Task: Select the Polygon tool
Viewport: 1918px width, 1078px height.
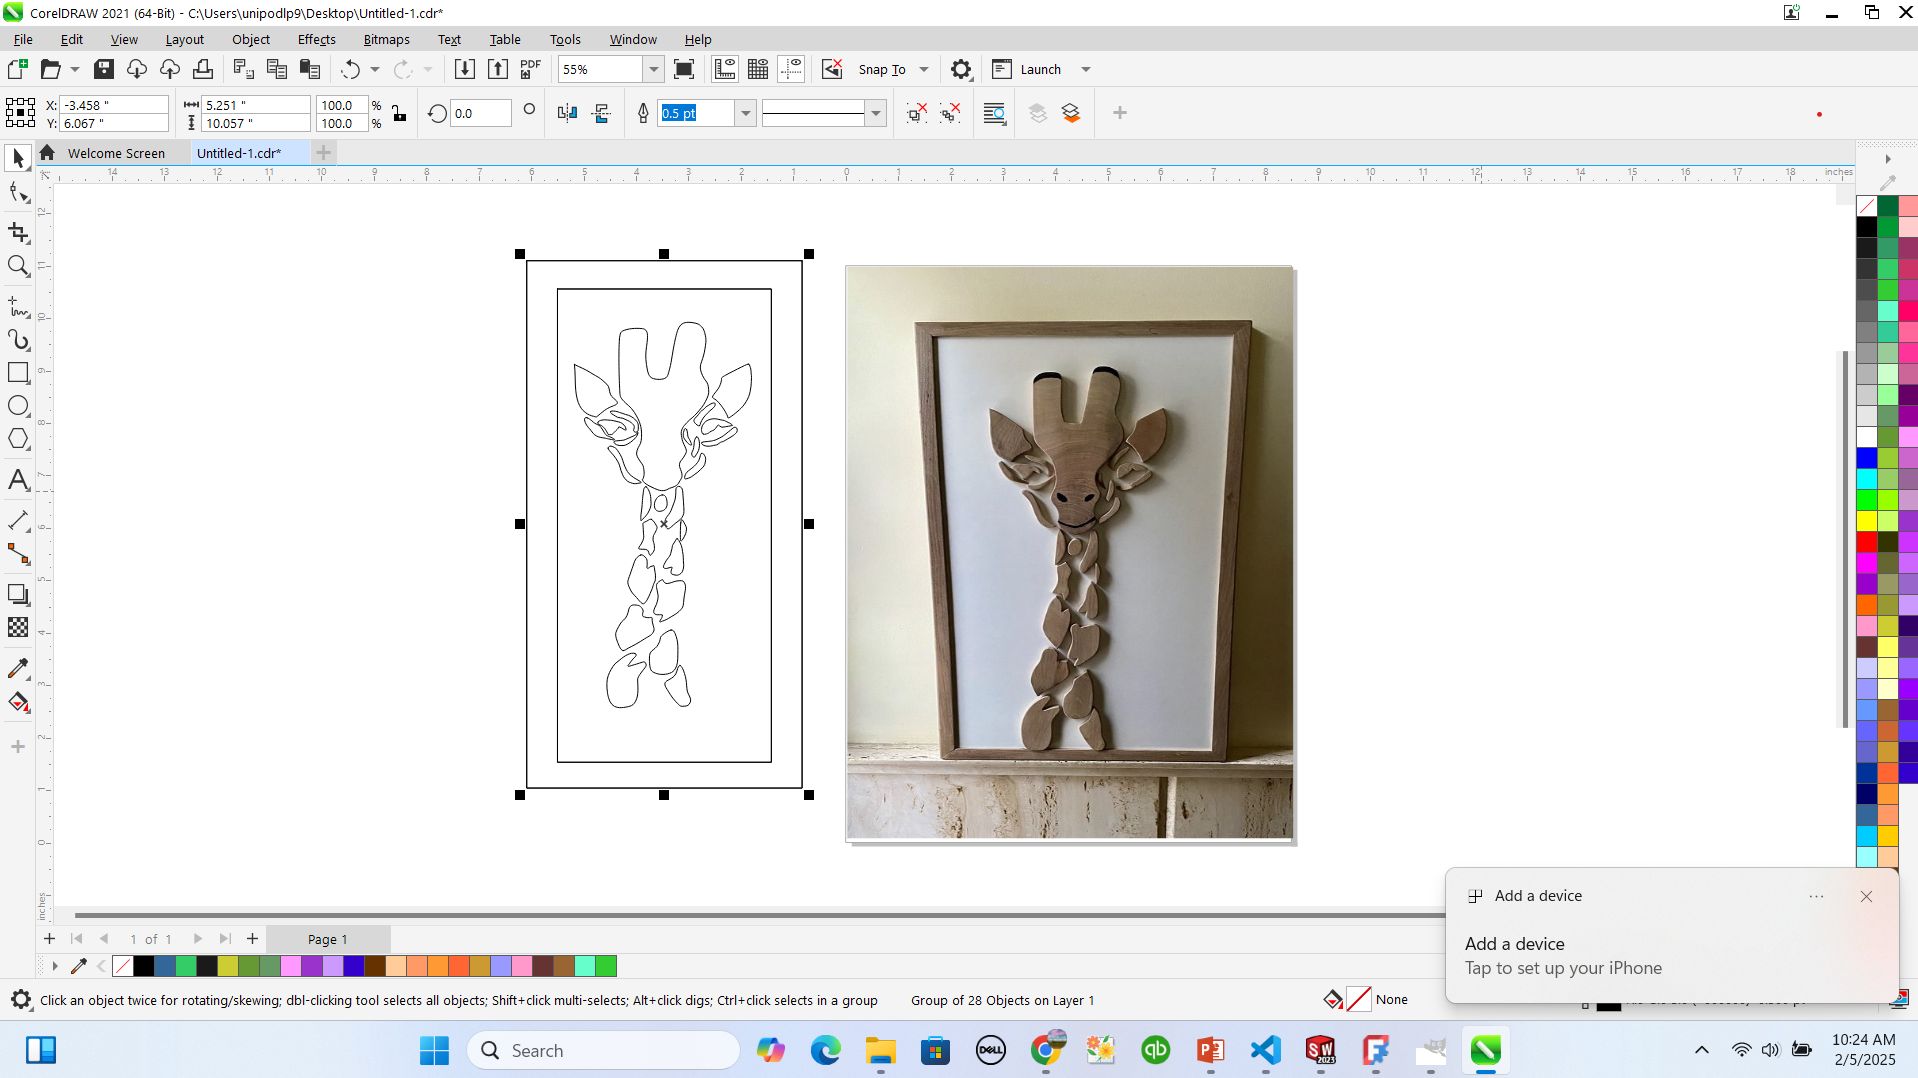Action: 18,439
